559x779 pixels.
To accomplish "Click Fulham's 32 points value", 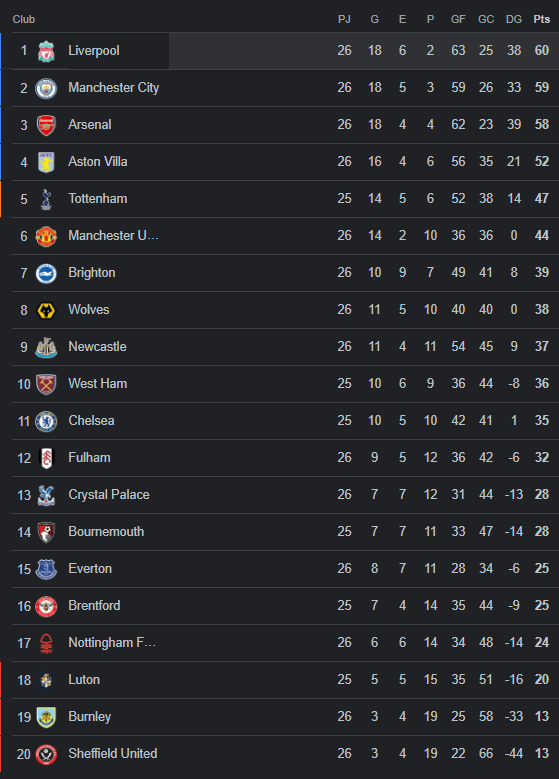I will click(542, 458).
